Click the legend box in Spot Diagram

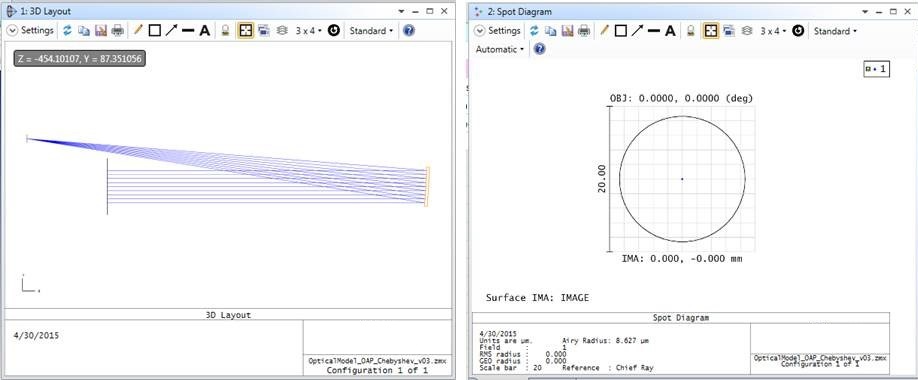pyautogui.click(x=876, y=69)
